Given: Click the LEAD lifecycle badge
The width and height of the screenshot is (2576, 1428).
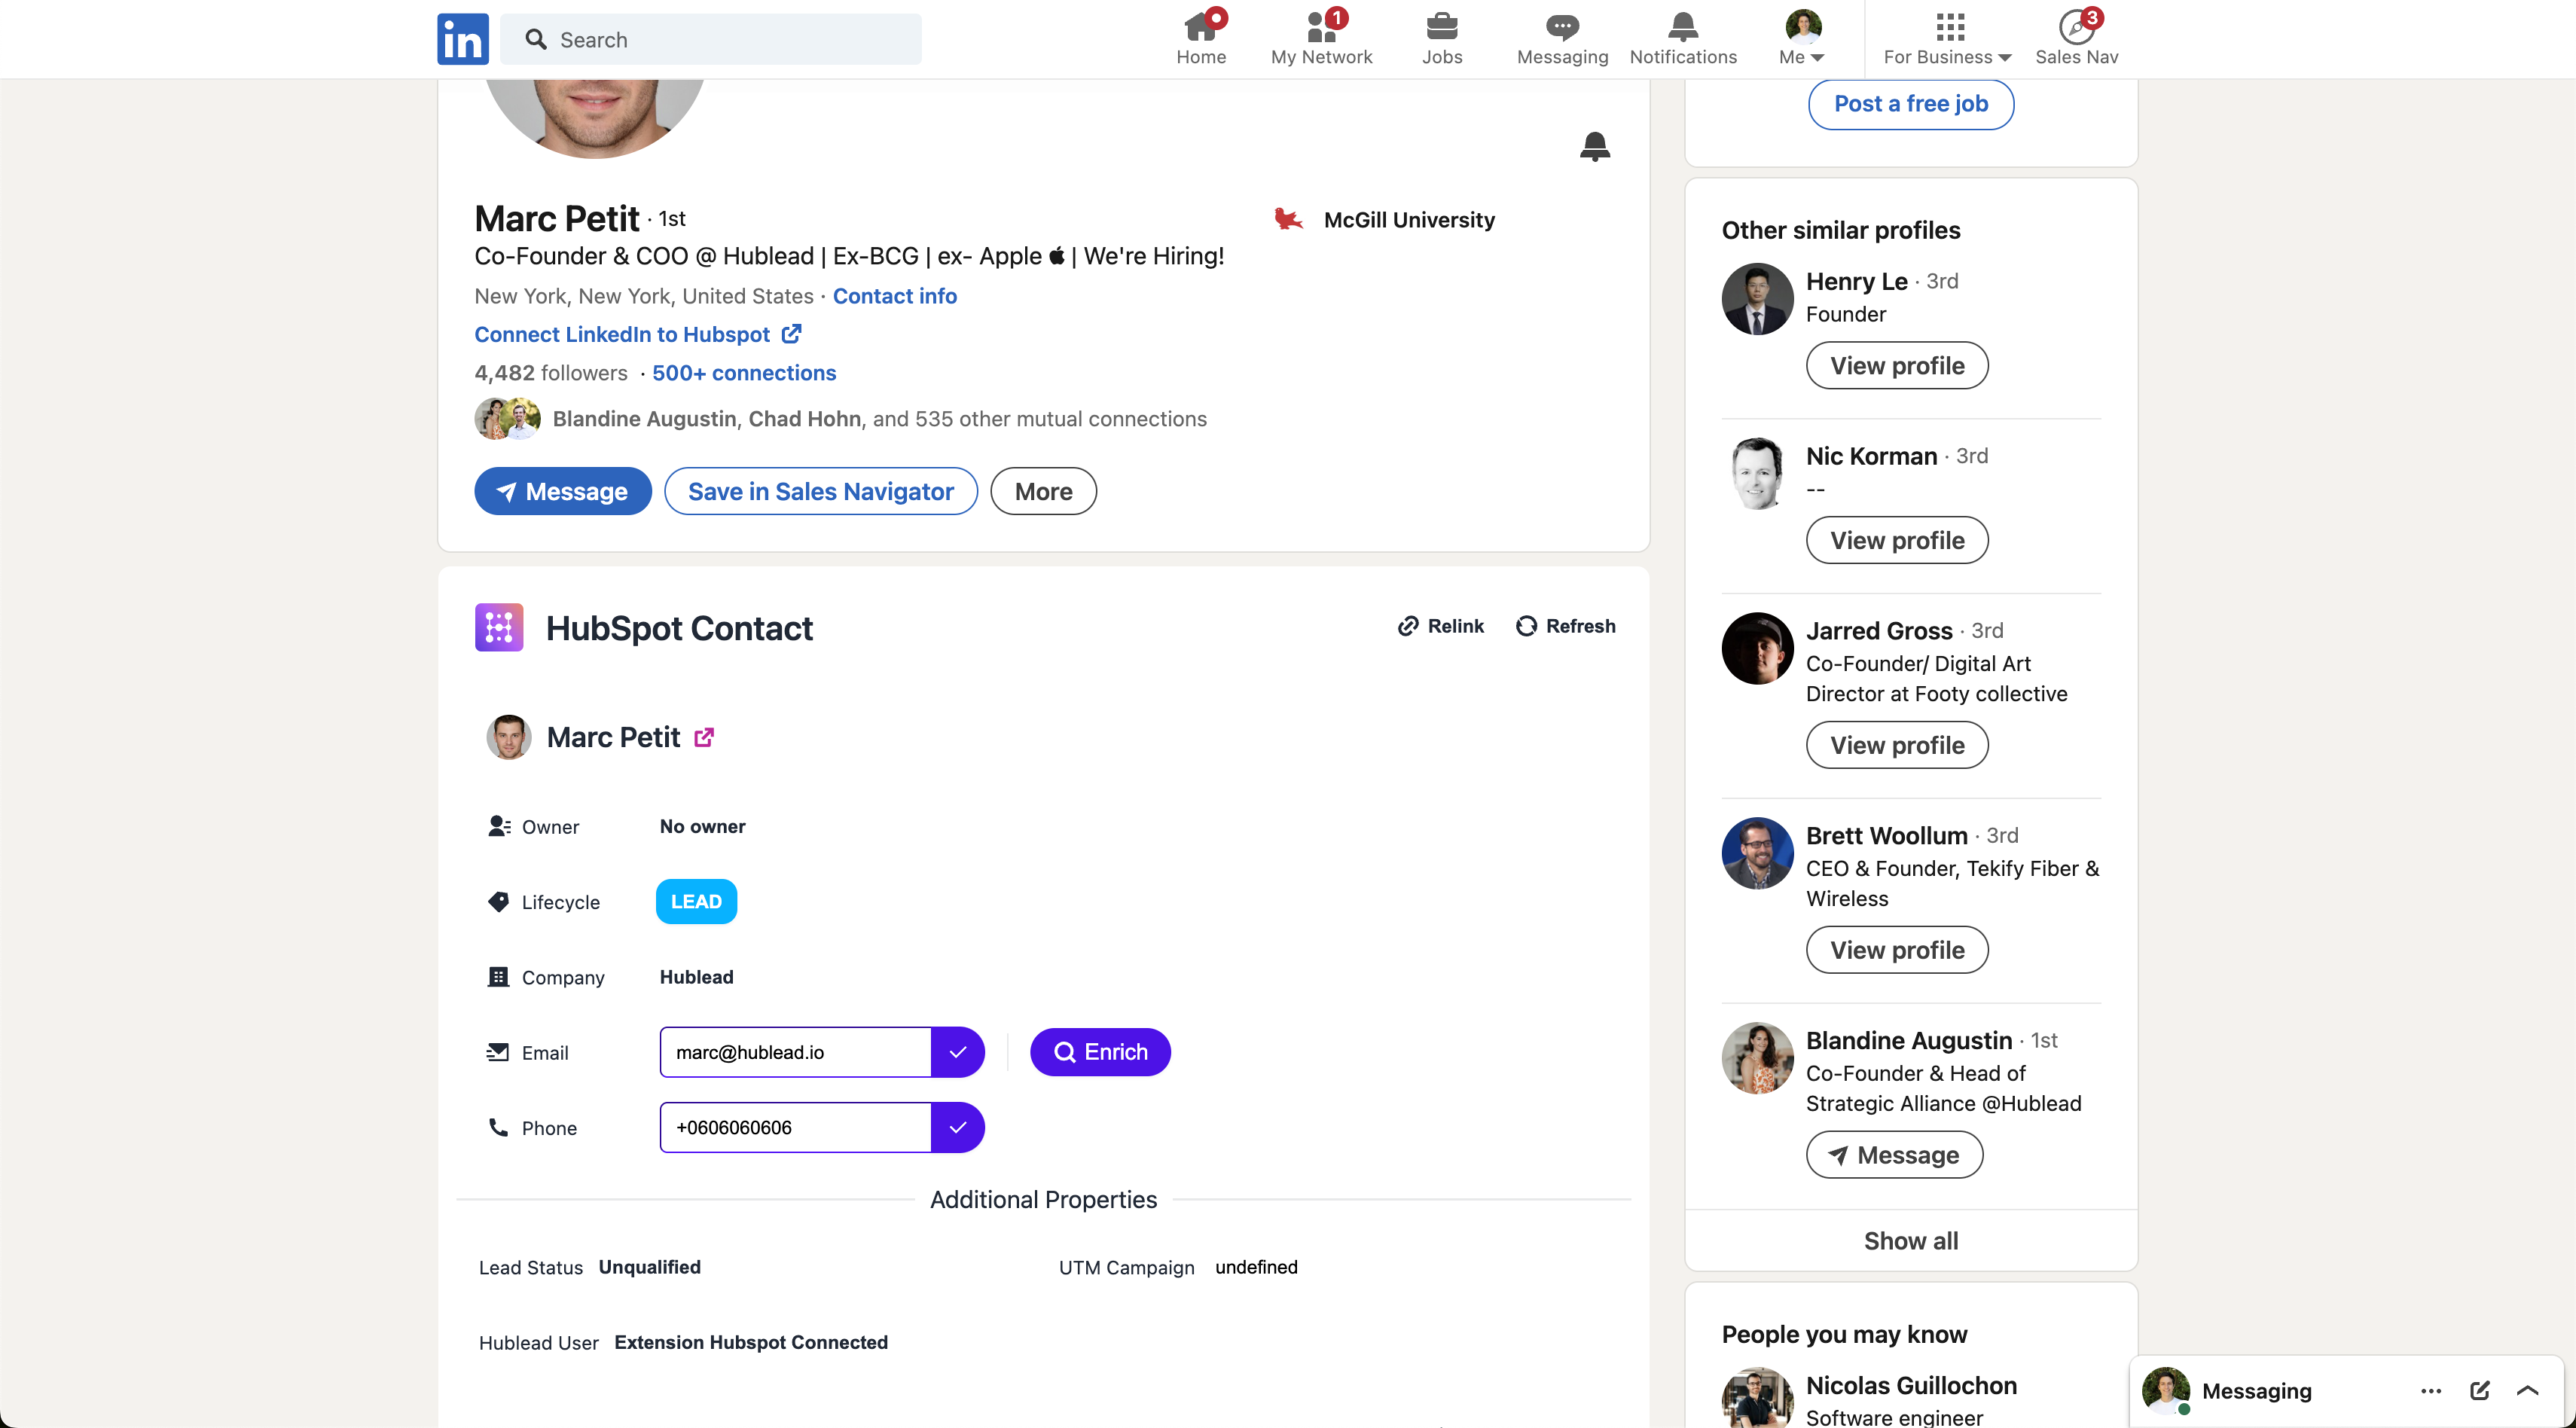Looking at the screenshot, I should point(696,901).
